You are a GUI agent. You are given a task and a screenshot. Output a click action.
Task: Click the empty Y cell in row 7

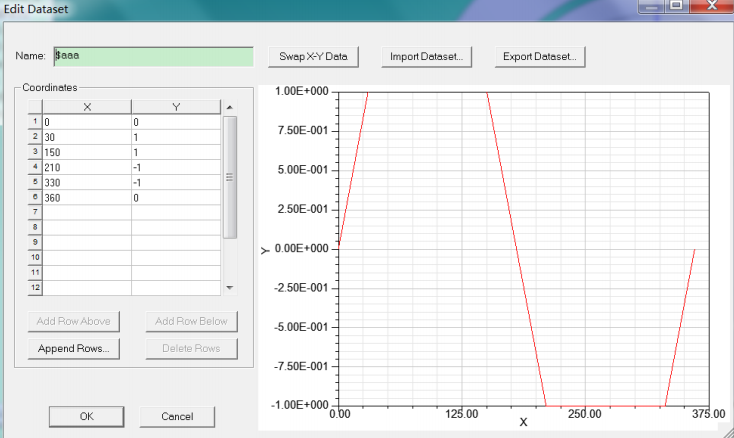[176, 212]
